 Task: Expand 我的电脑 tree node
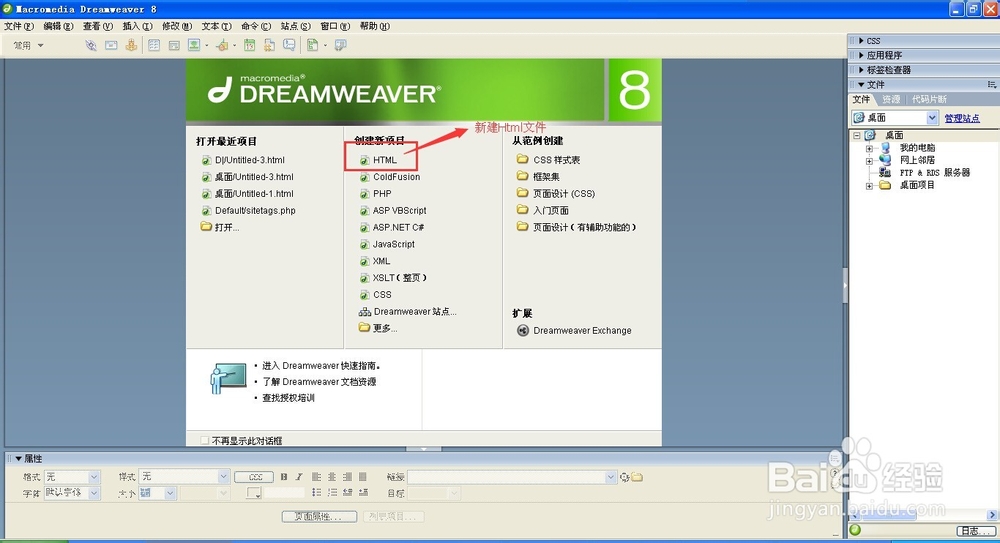tap(869, 148)
